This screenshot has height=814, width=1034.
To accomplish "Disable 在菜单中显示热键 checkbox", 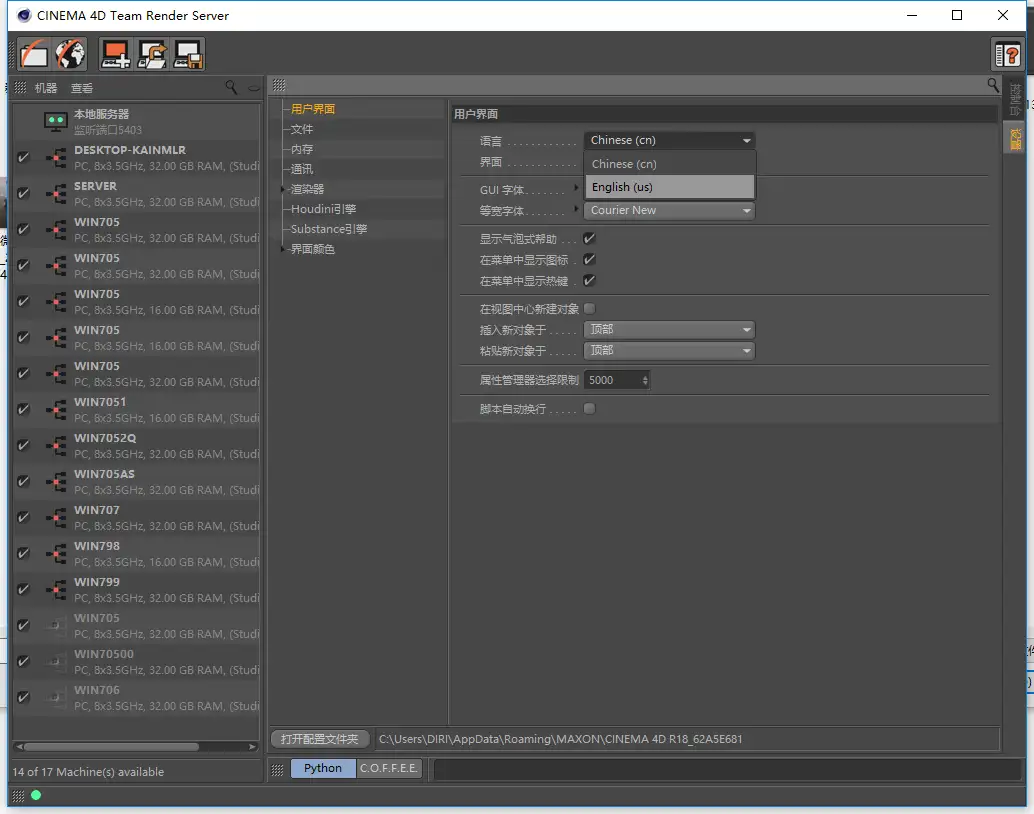I will [x=590, y=280].
